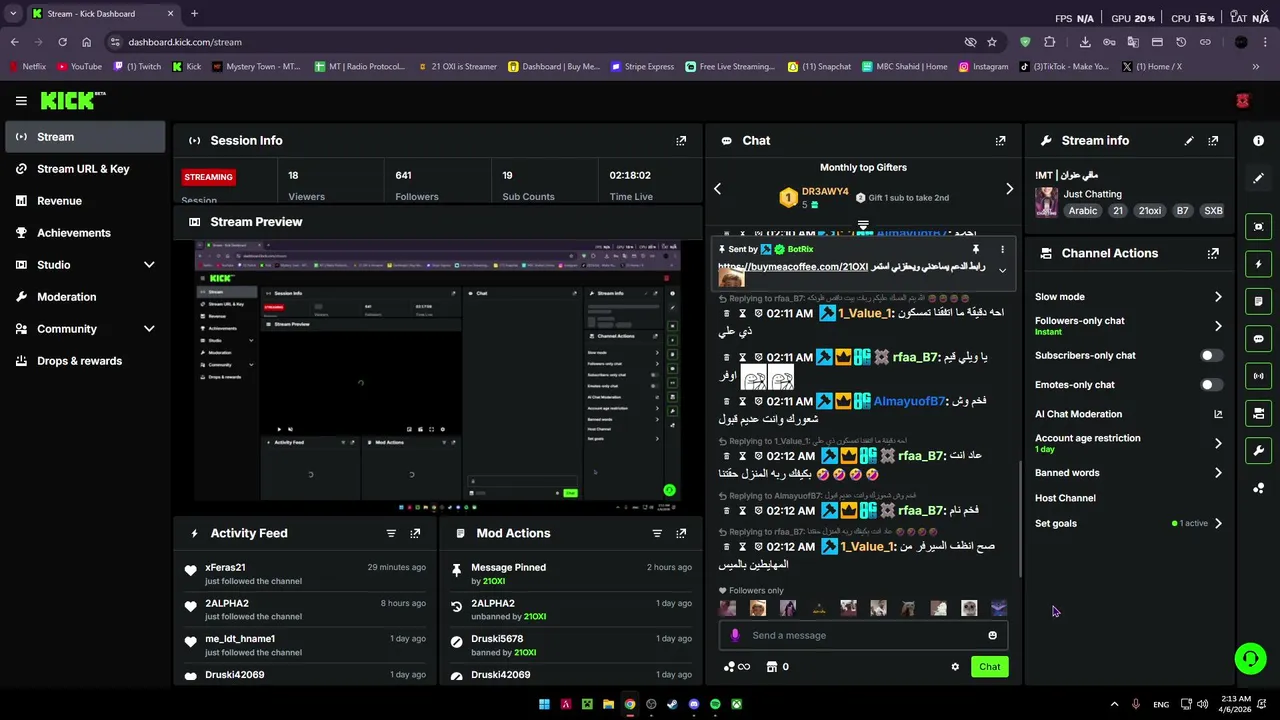Open AI Chat Moderation external link
The width and height of the screenshot is (1280, 720).
(1218, 414)
